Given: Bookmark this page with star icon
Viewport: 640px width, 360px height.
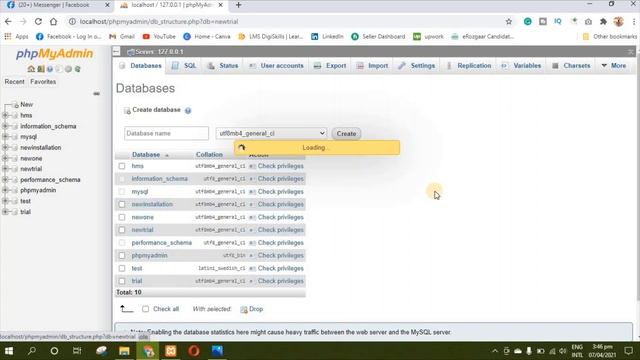Looking at the screenshot, I should point(509,22).
